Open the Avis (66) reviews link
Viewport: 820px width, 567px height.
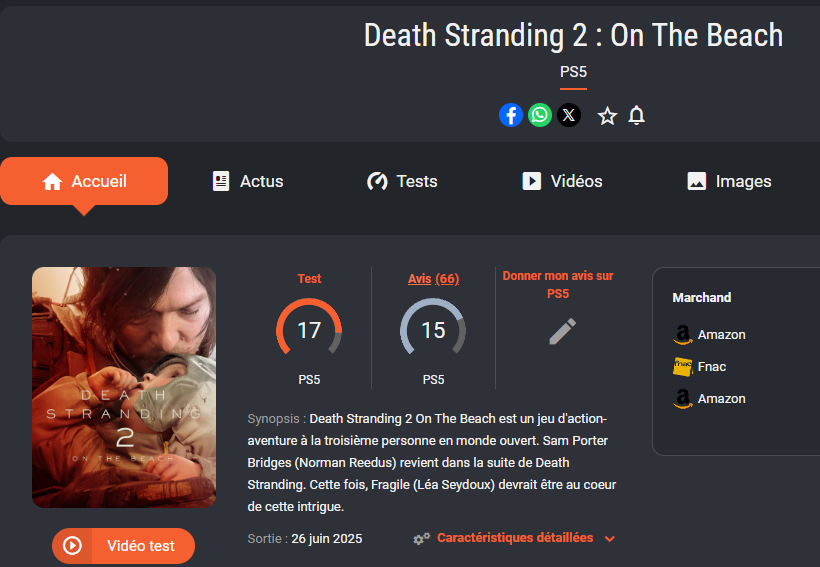434,279
